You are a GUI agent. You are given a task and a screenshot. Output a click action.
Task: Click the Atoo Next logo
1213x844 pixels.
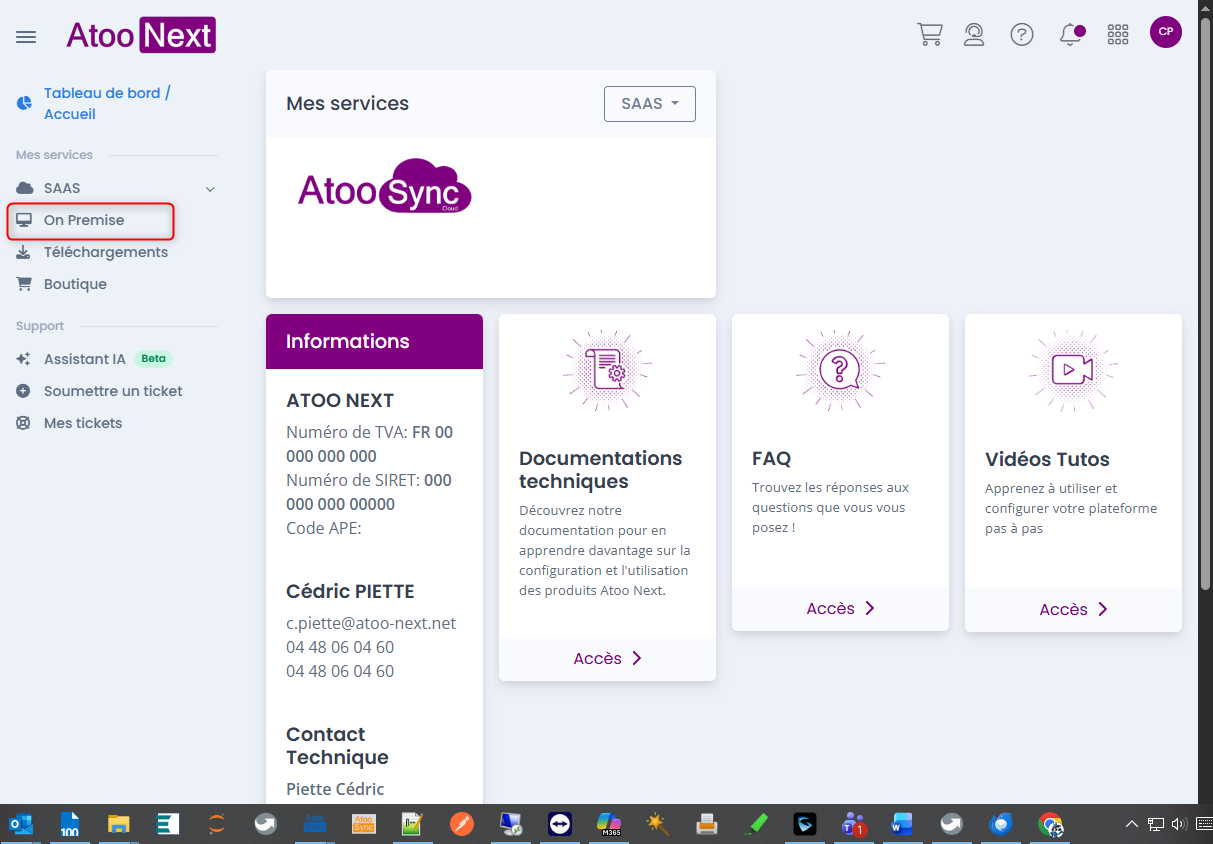[x=141, y=36]
